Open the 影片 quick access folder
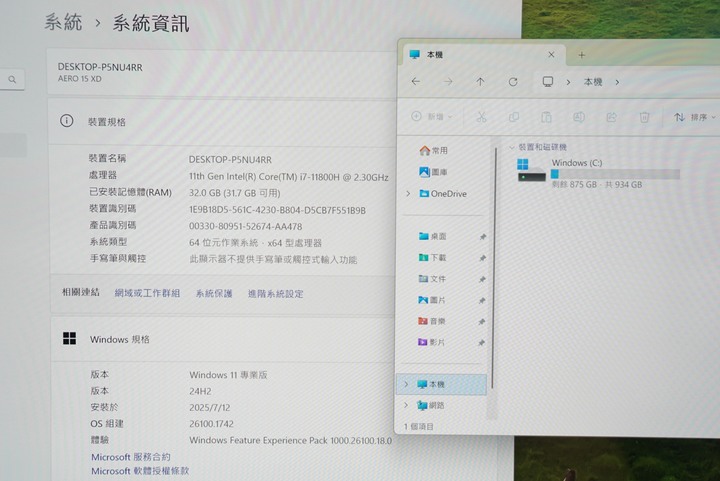720x481 pixels. point(431,342)
